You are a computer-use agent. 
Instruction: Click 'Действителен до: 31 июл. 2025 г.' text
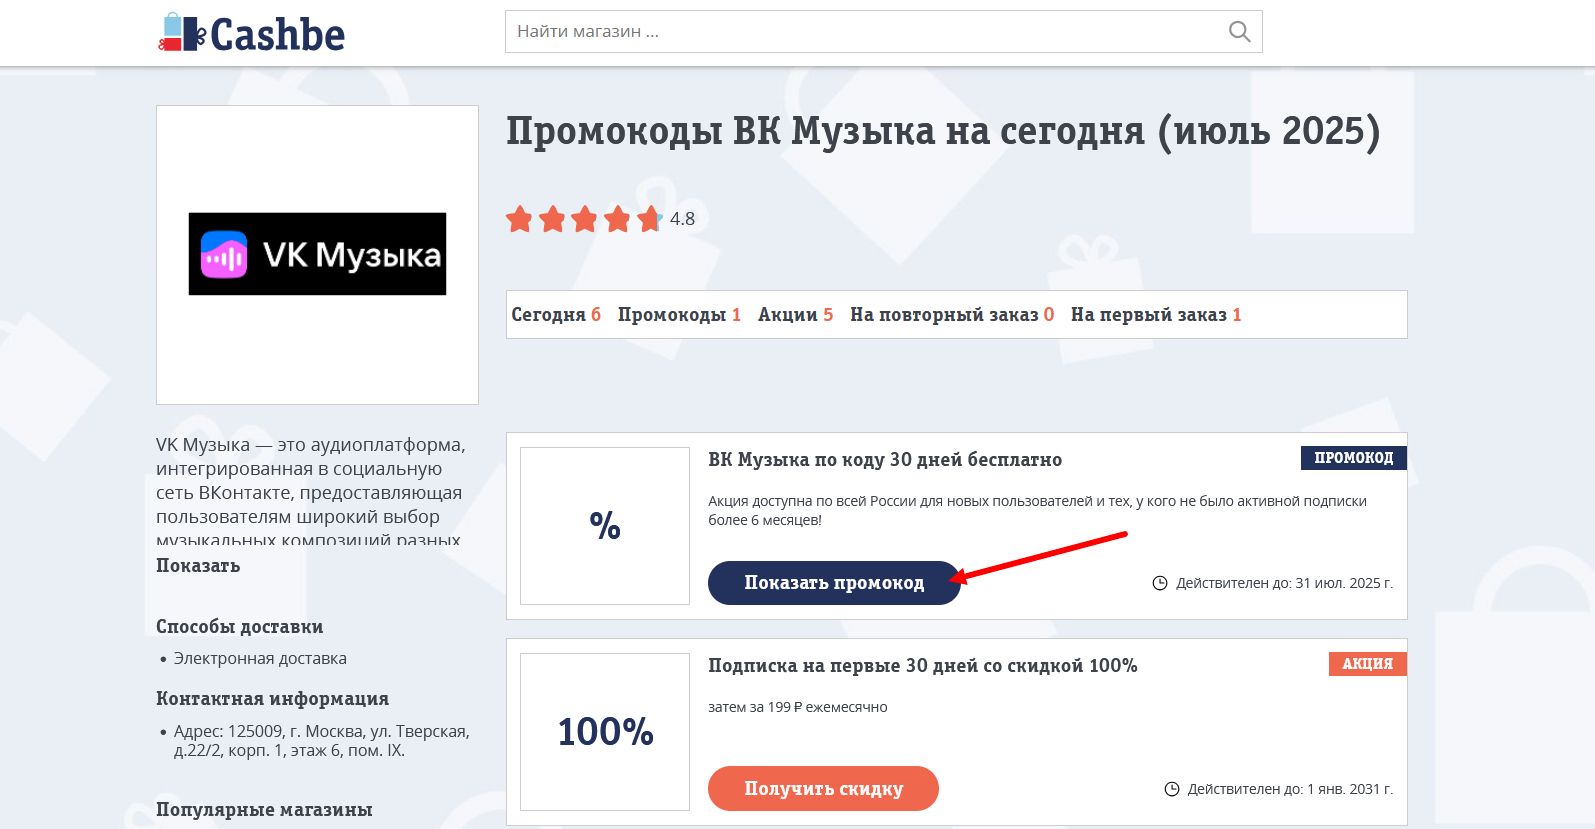click(x=1284, y=583)
